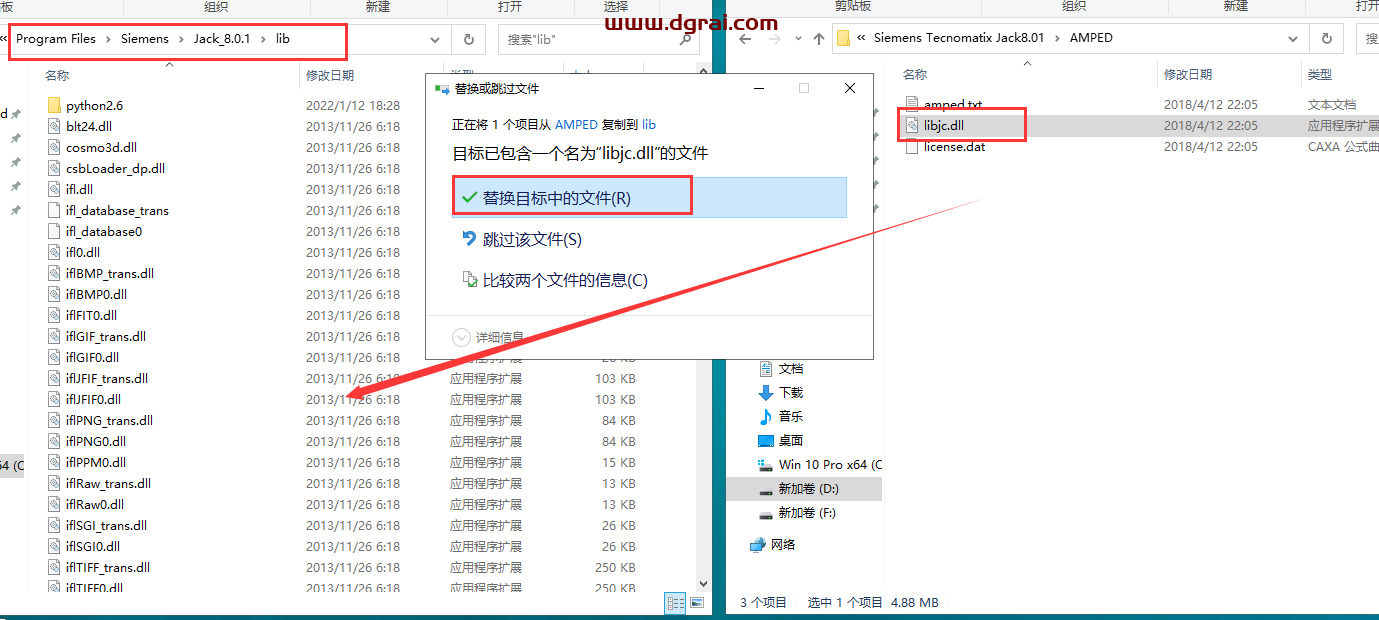
Task: Select amped.txt file icon
Action: [x=911, y=104]
